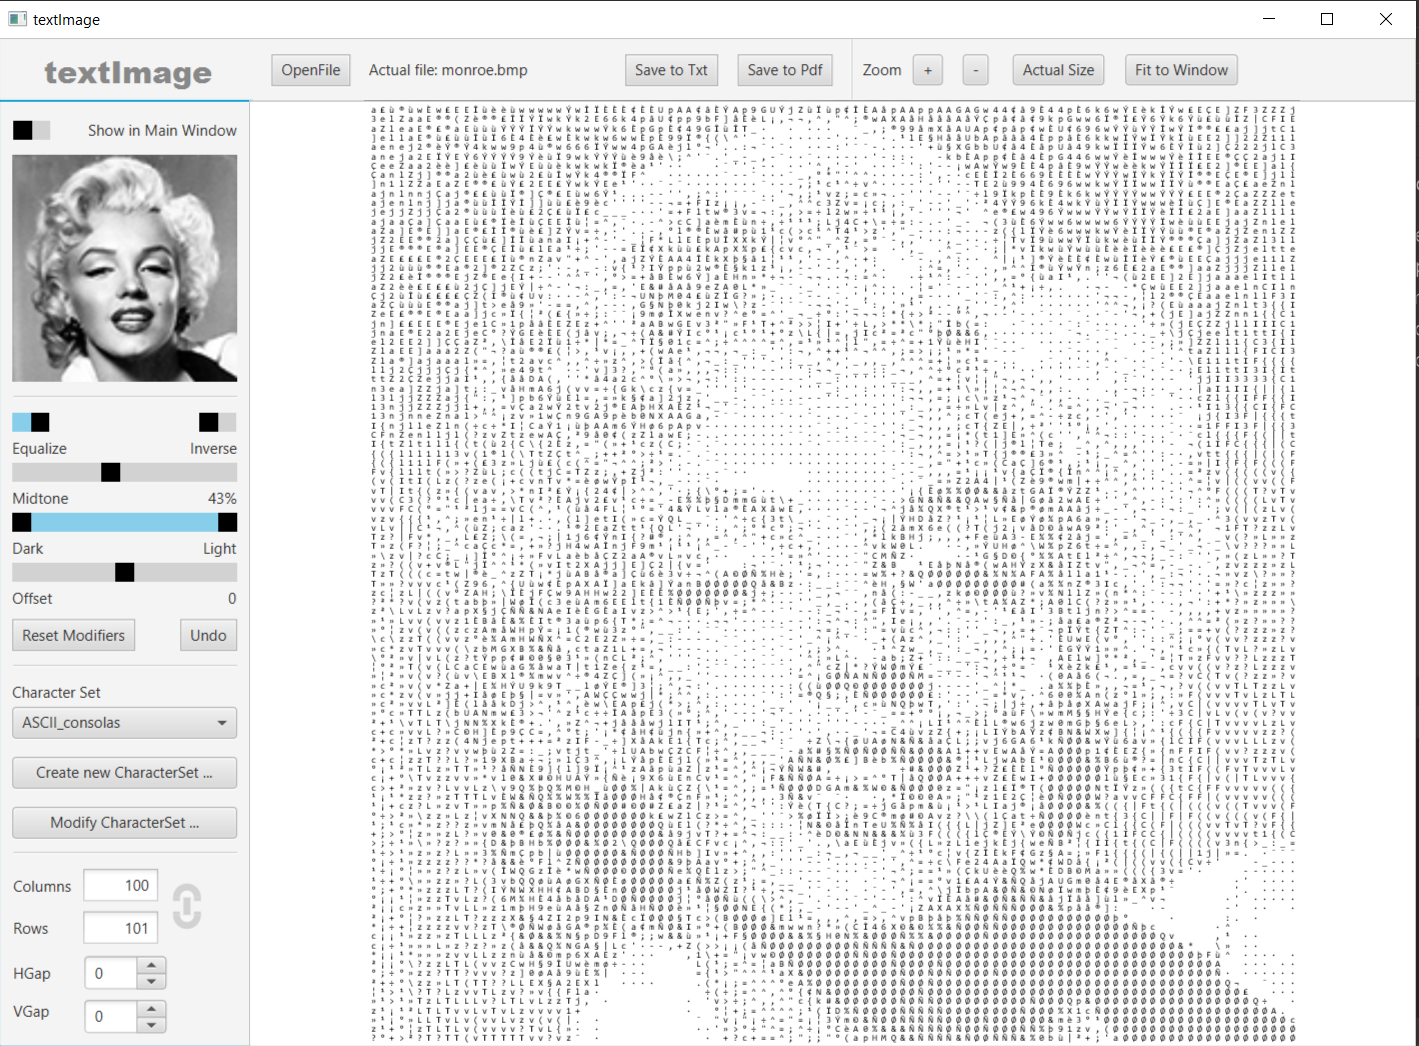Zoom out with the minus button
This screenshot has height=1046, width=1419.
pos(976,70)
